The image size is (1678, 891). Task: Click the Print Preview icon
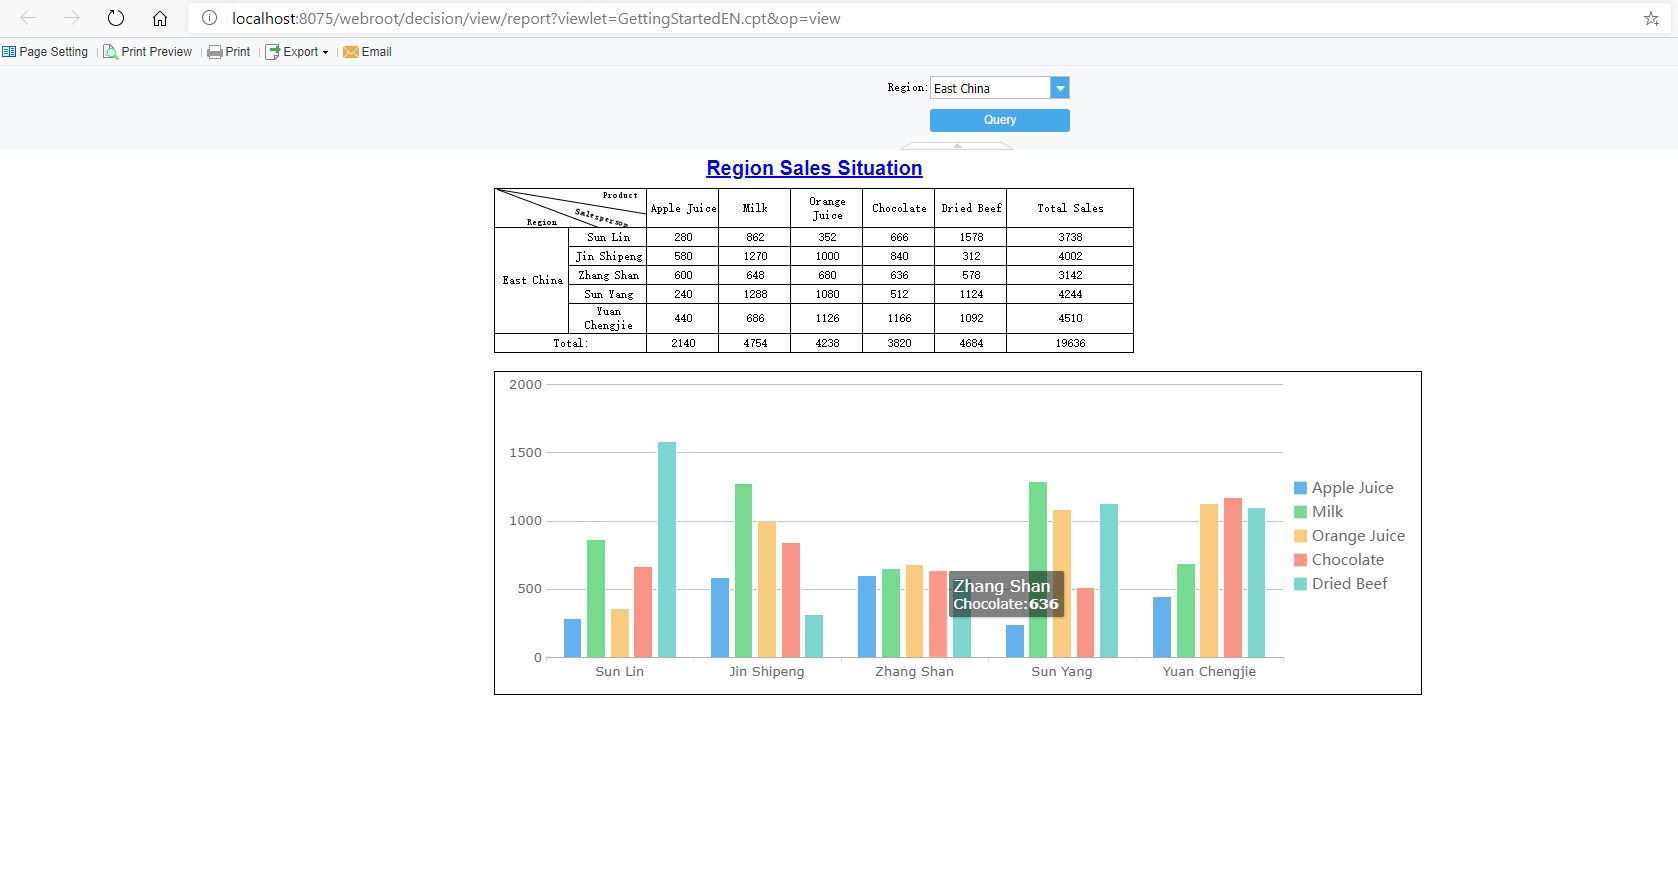tap(110, 52)
